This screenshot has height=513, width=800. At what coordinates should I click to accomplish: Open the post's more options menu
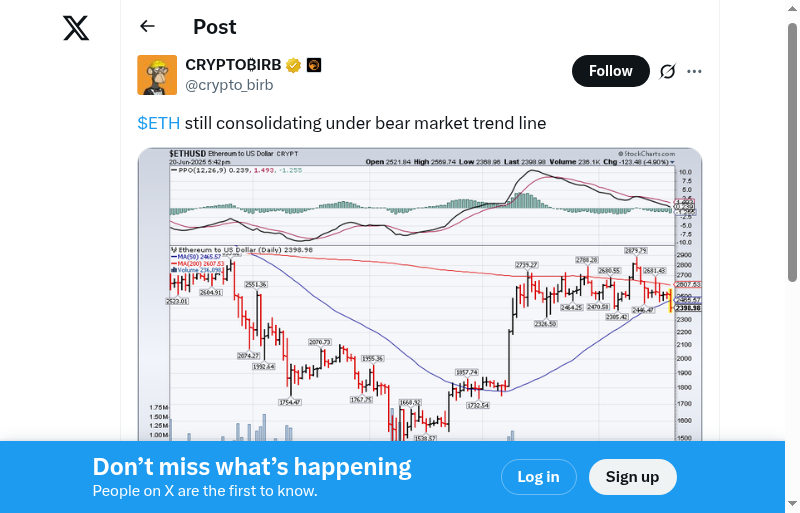pos(695,71)
